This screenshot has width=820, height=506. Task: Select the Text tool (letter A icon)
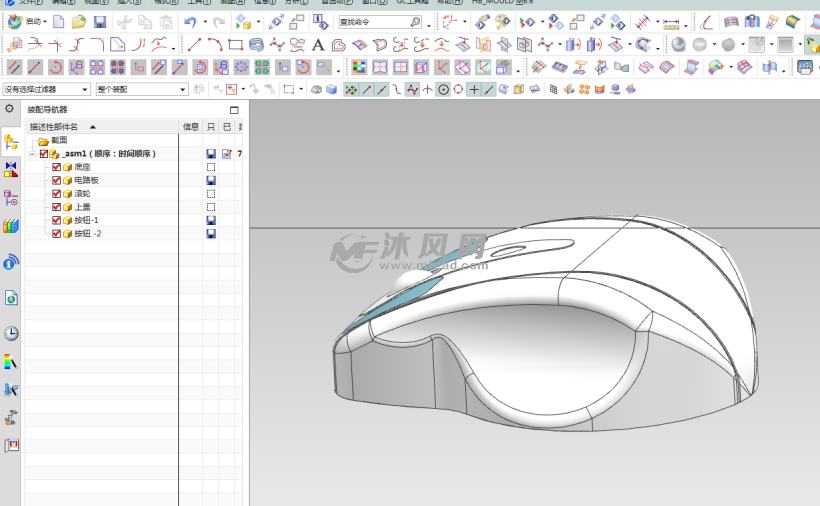coord(318,44)
